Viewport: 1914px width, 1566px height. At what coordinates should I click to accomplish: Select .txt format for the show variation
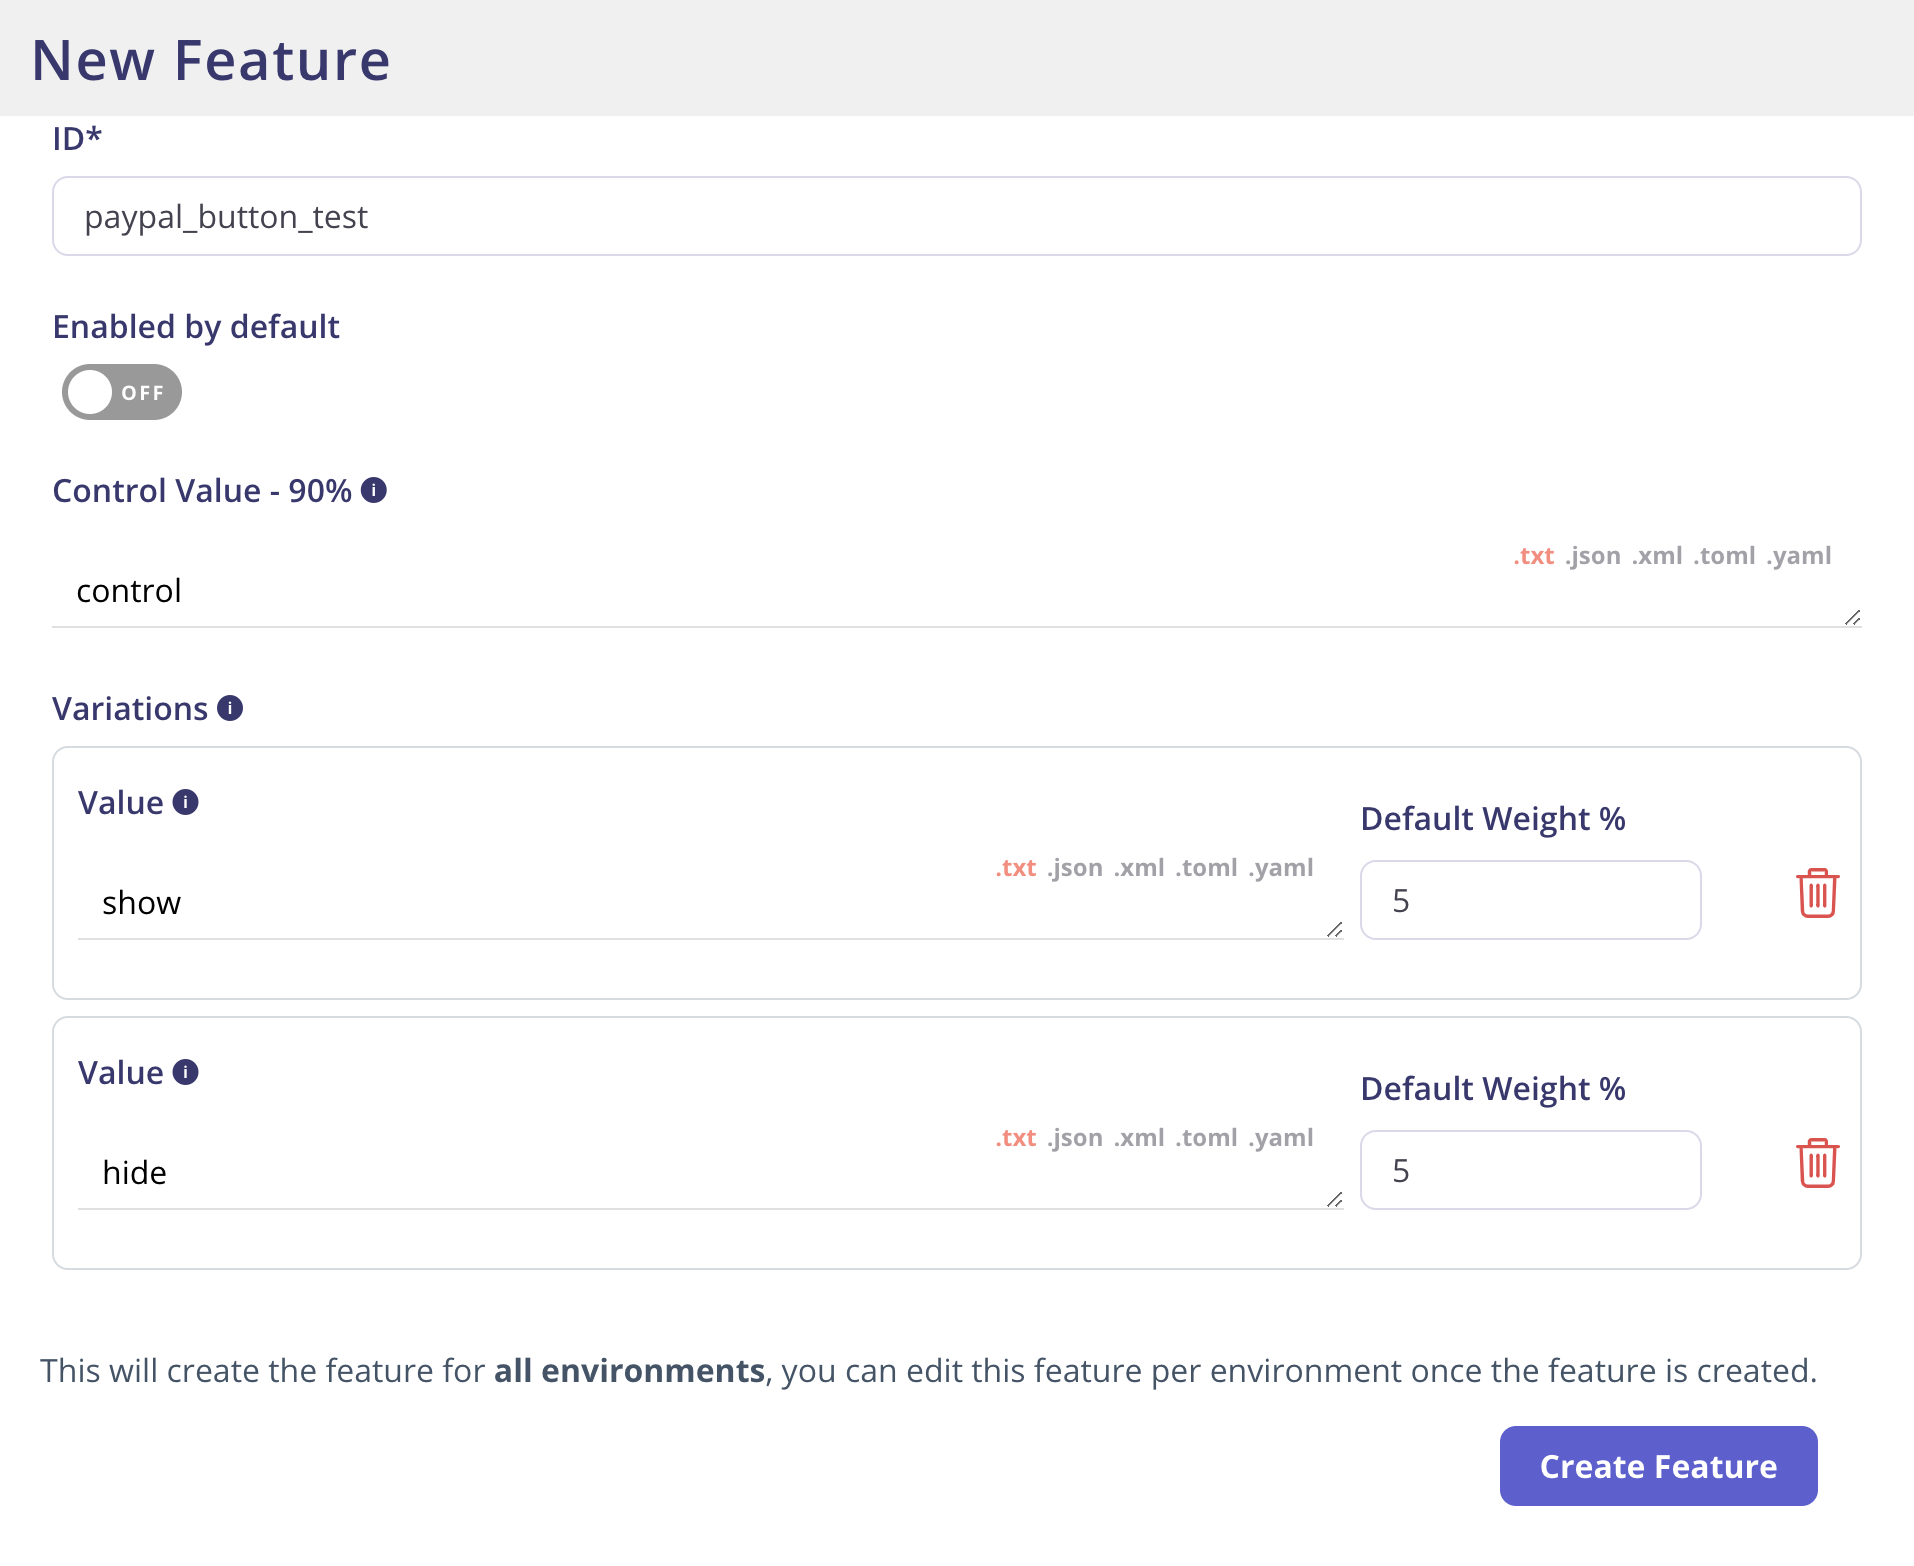coord(1014,867)
